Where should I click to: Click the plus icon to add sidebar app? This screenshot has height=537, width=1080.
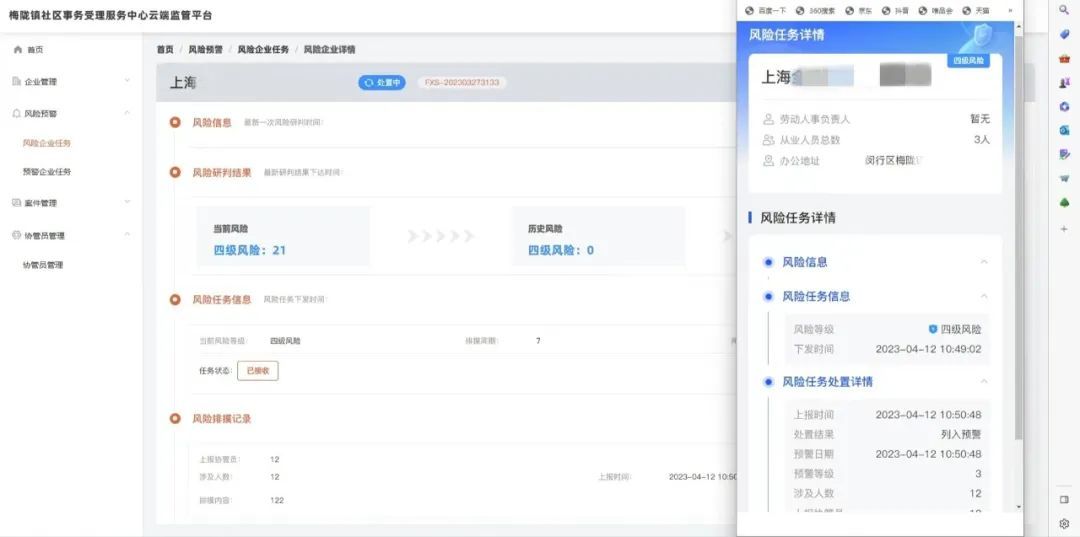click(1064, 229)
